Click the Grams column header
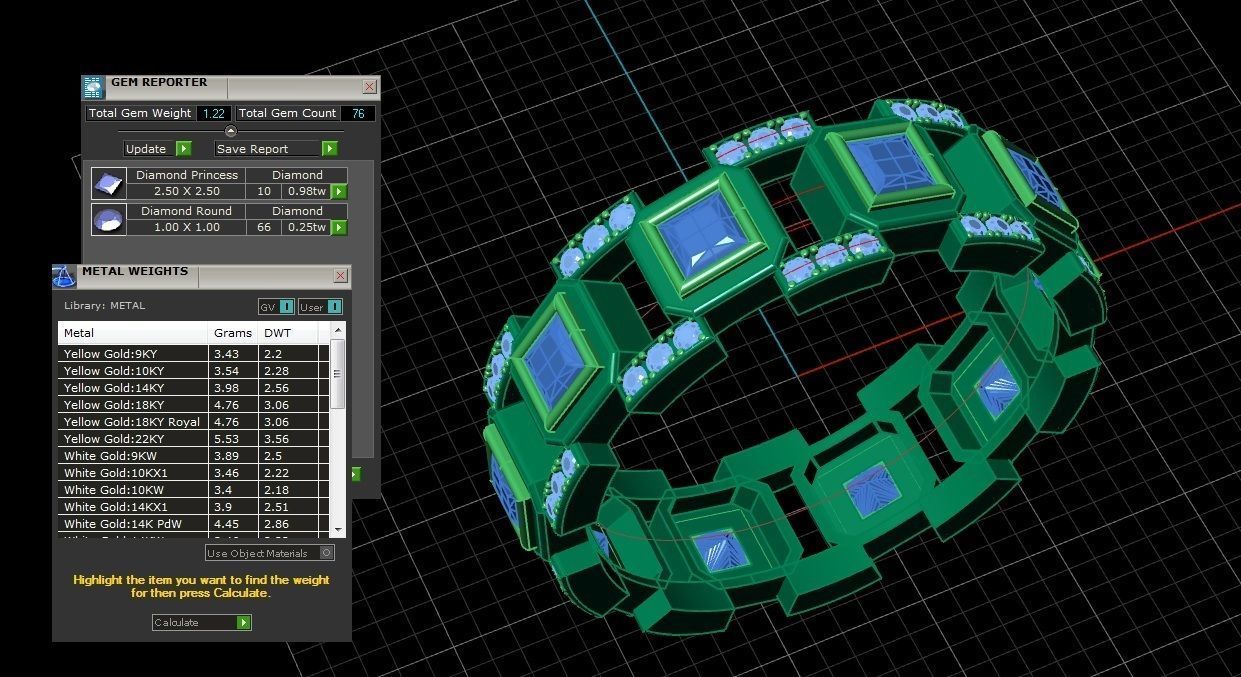Viewport: 1241px width, 677px height. [x=233, y=333]
